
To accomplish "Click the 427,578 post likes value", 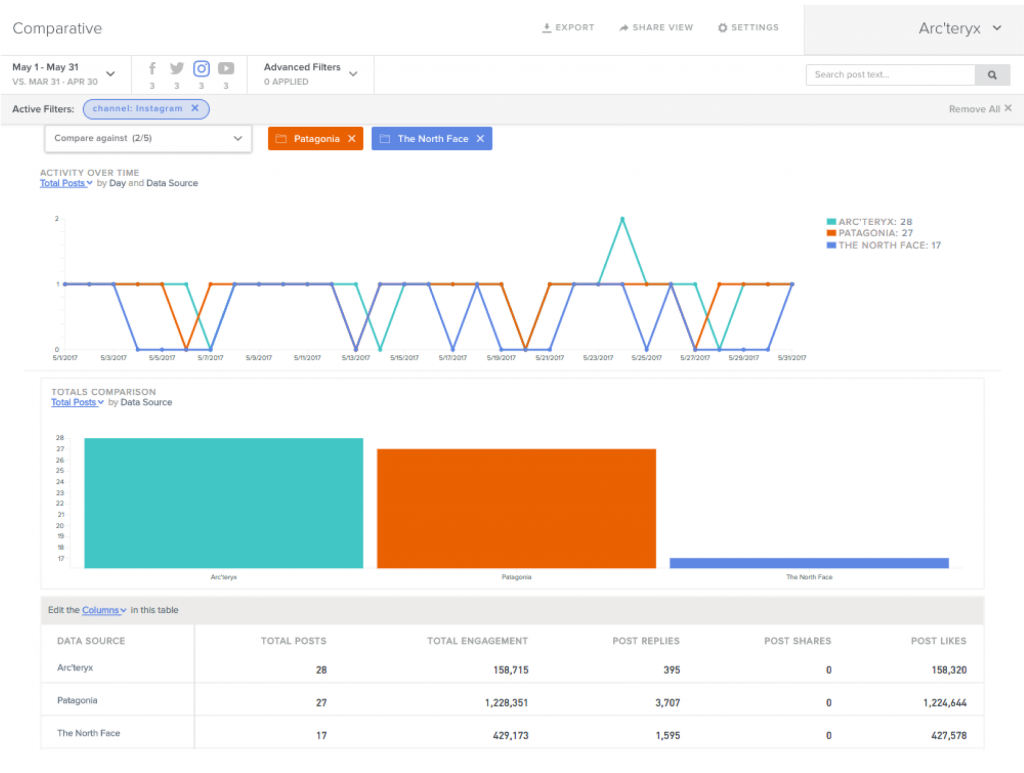I will tap(949, 736).
